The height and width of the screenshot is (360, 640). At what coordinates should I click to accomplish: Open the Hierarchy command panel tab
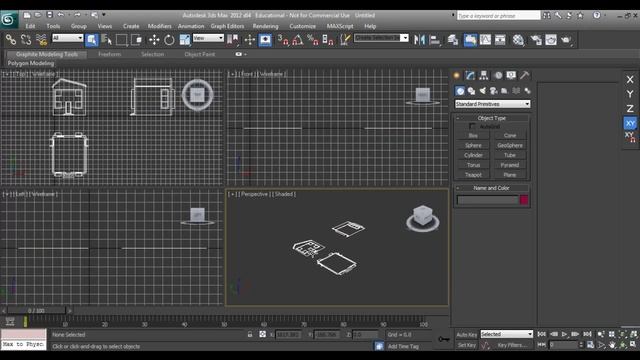point(484,75)
